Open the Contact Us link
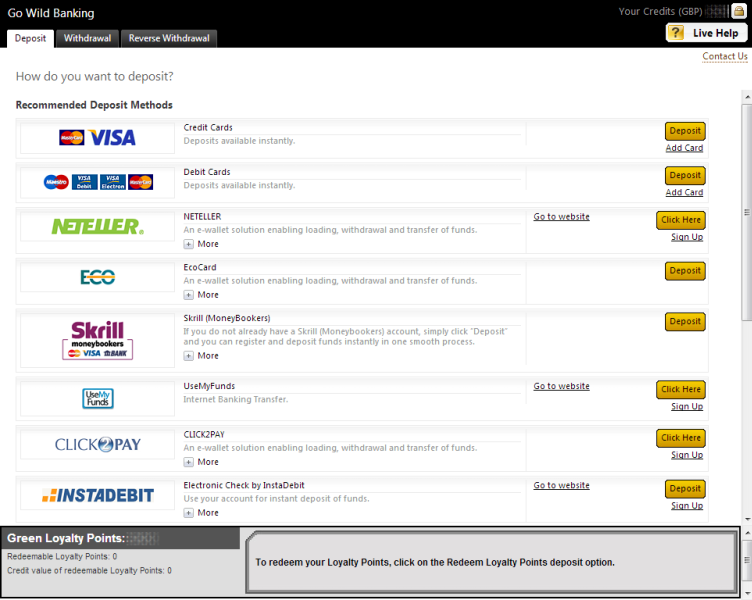 (x=725, y=56)
